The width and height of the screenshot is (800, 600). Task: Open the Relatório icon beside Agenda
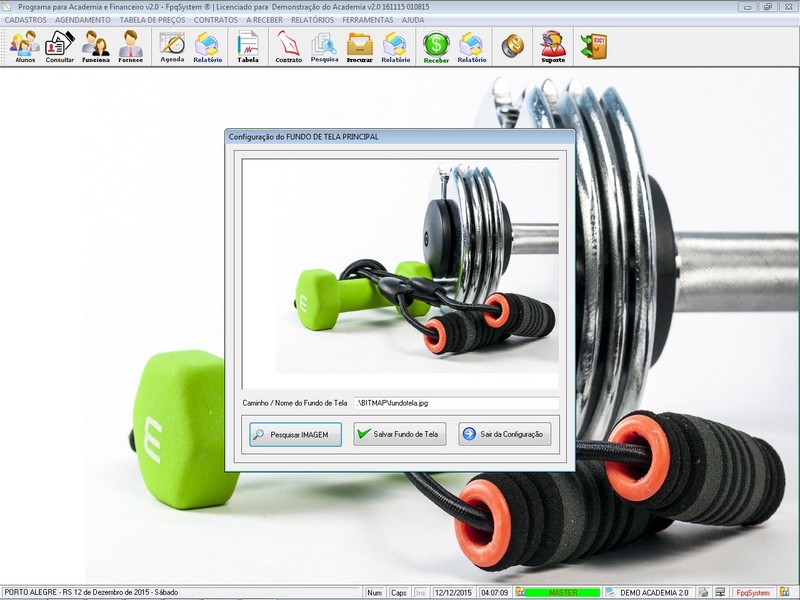click(x=208, y=47)
